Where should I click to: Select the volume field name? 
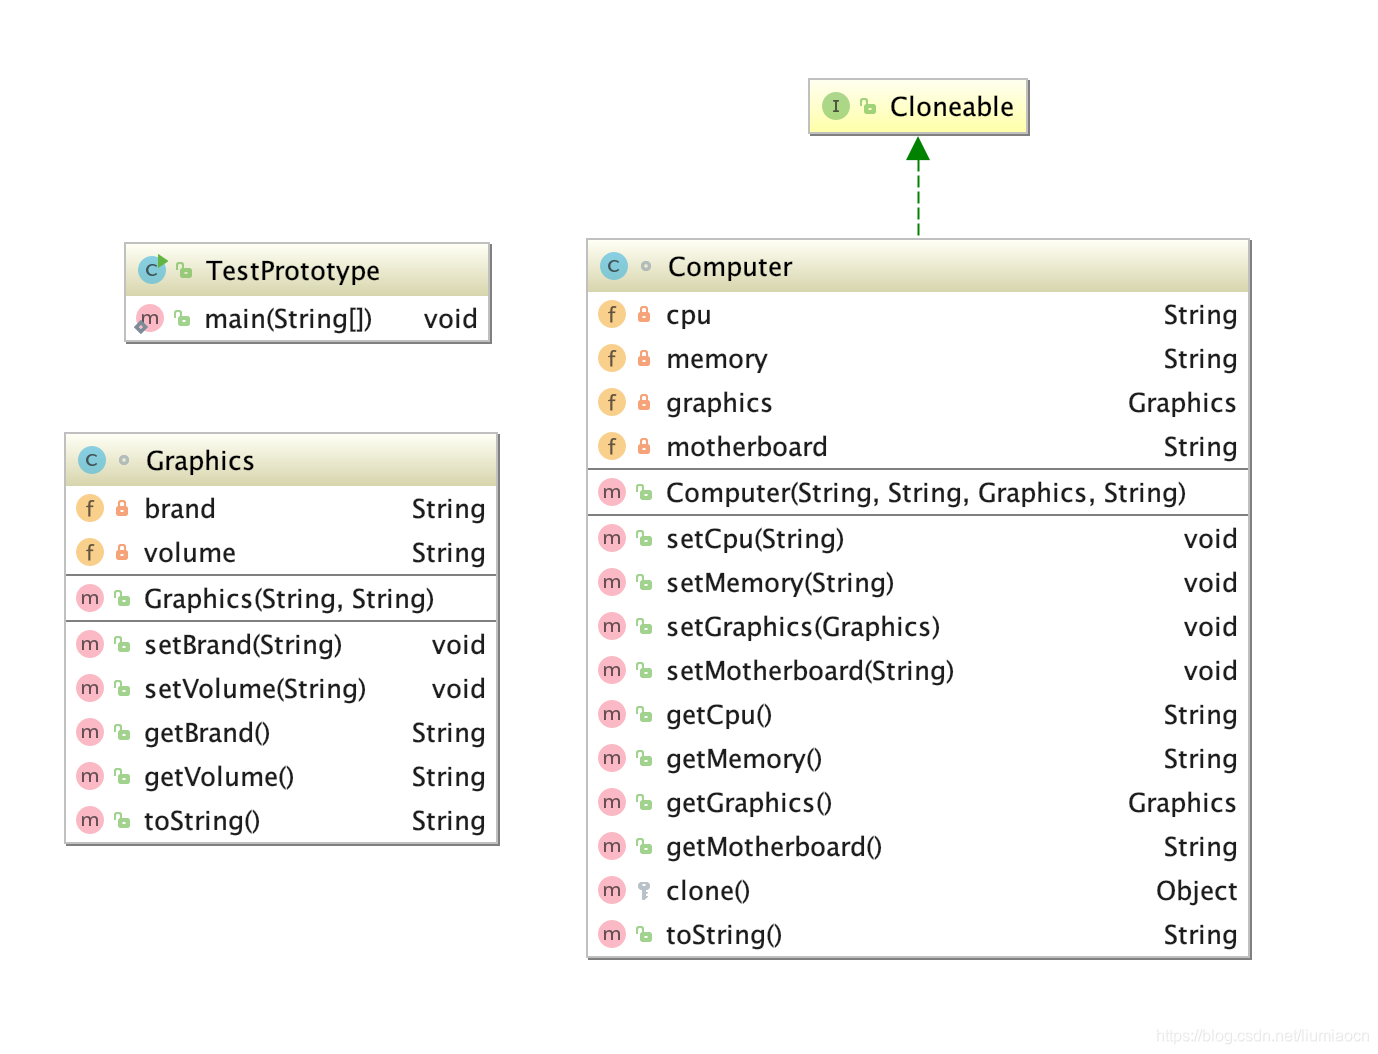[x=190, y=553]
